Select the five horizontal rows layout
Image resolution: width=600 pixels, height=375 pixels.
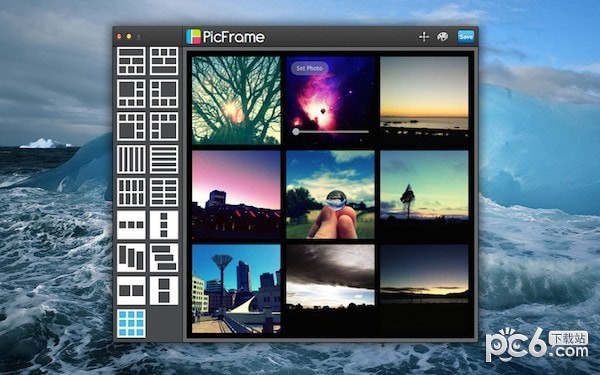click(164, 159)
